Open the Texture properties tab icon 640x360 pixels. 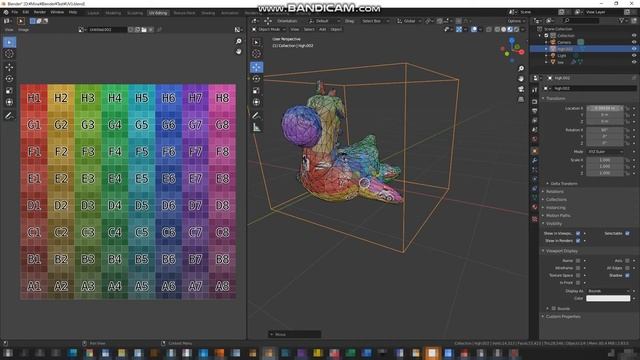click(x=535, y=219)
